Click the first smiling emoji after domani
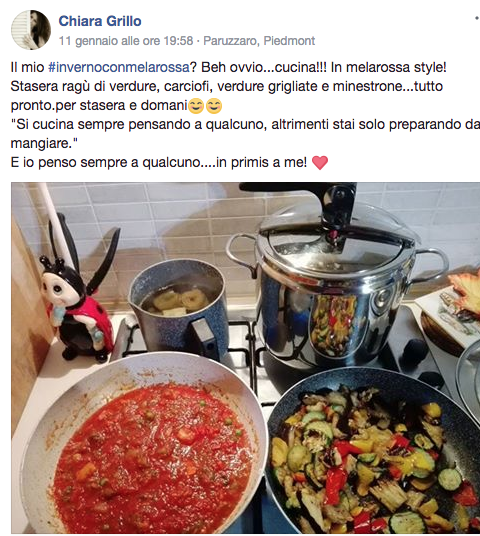This screenshot has width=480, height=536. coord(196,106)
